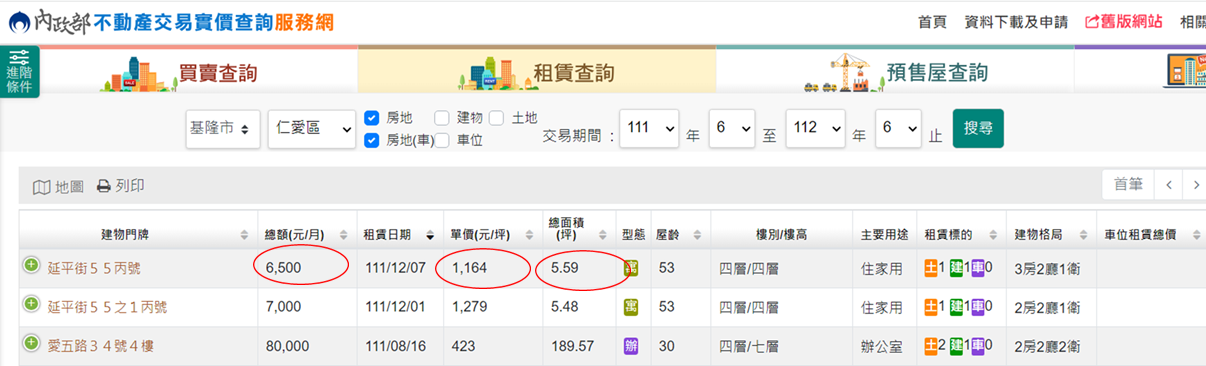The height and width of the screenshot is (366, 1206).
Task: Open the 延平街55之1丙號 address link
Action: pyautogui.click(x=107, y=307)
